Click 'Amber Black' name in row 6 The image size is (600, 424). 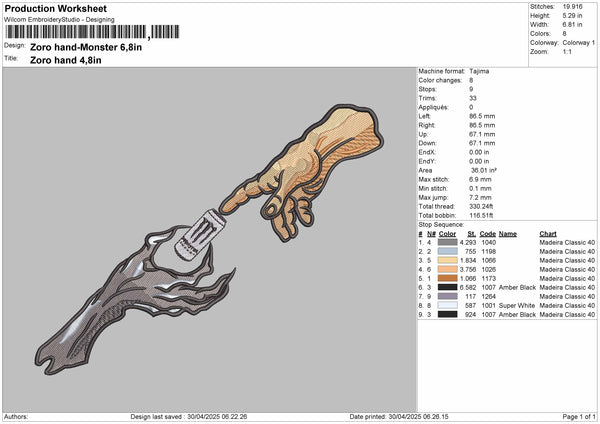(x=517, y=288)
